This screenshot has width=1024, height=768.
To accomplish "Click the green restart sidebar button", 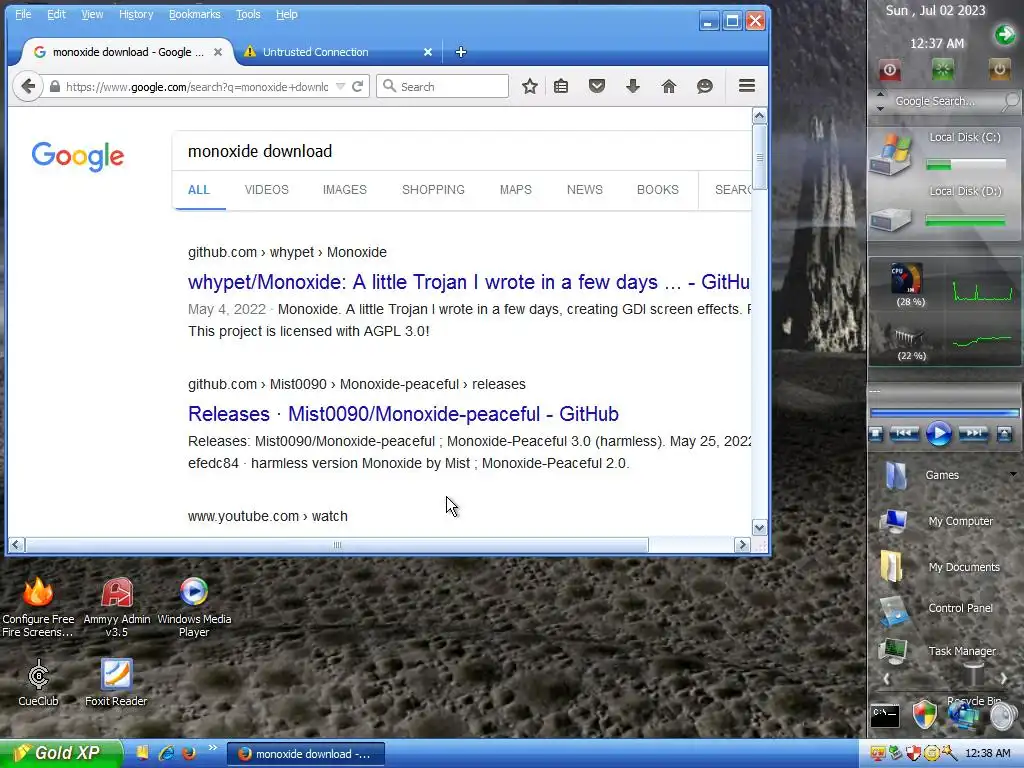I will click(x=942, y=69).
